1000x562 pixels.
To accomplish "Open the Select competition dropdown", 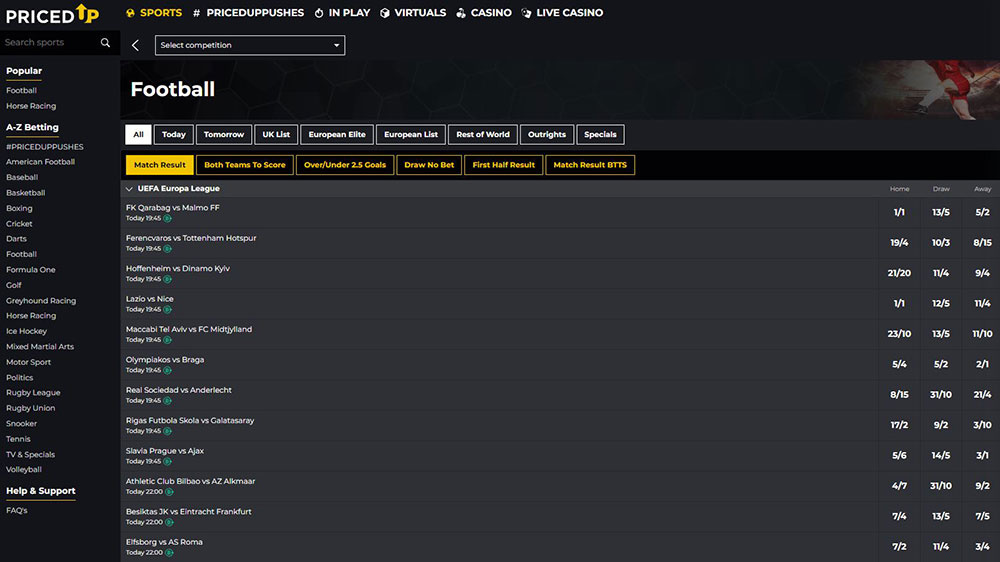I will point(250,45).
